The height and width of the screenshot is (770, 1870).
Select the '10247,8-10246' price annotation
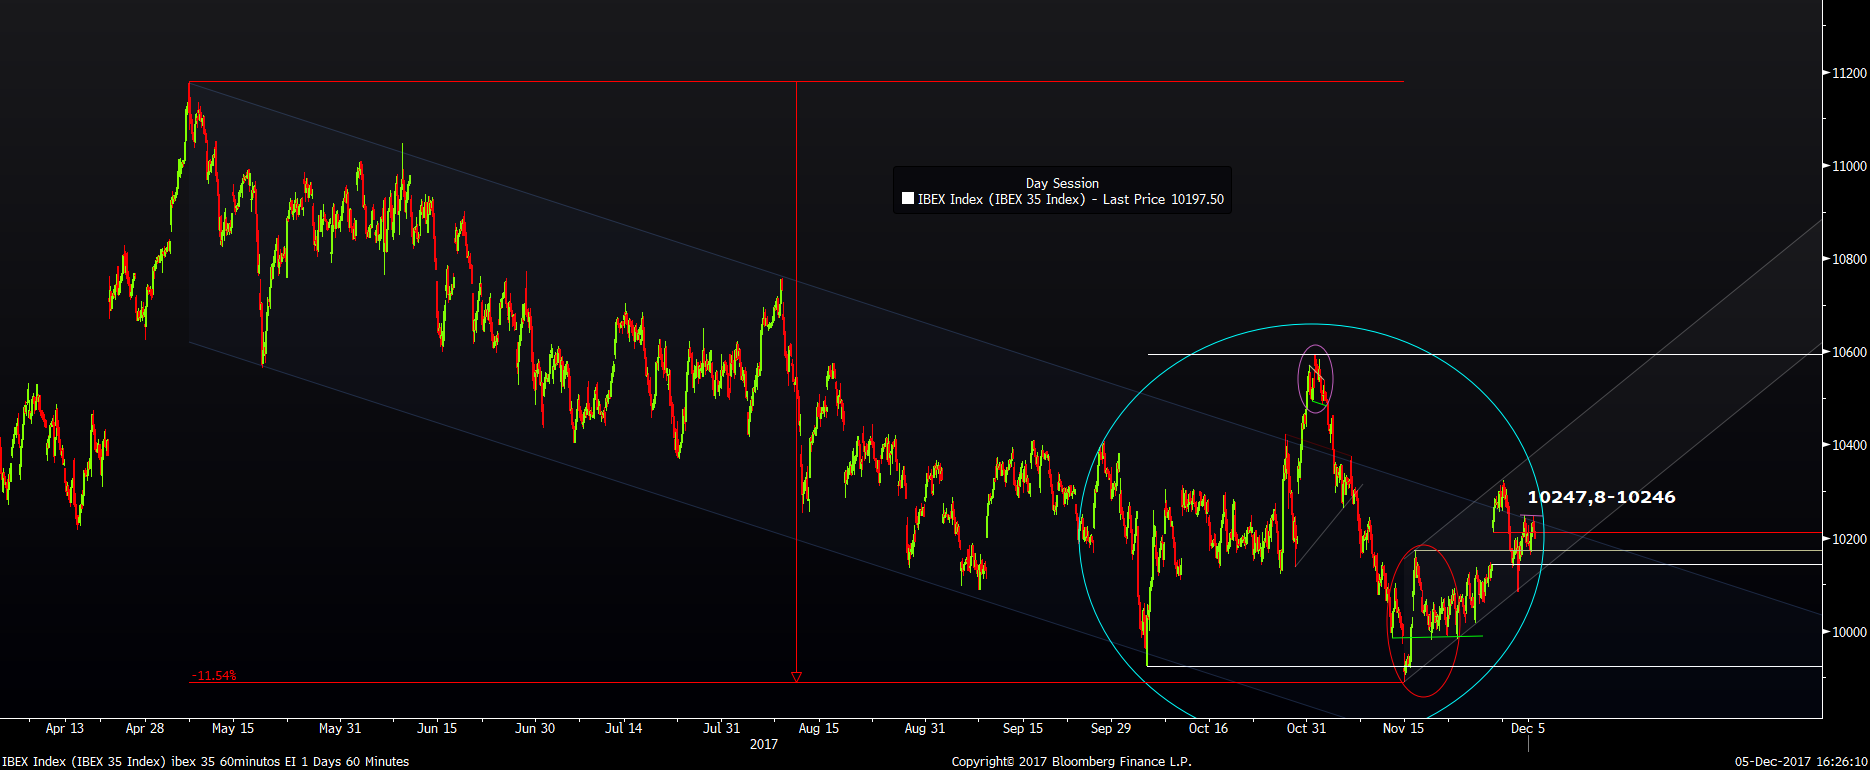pyautogui.click(x=1601, y=497)
